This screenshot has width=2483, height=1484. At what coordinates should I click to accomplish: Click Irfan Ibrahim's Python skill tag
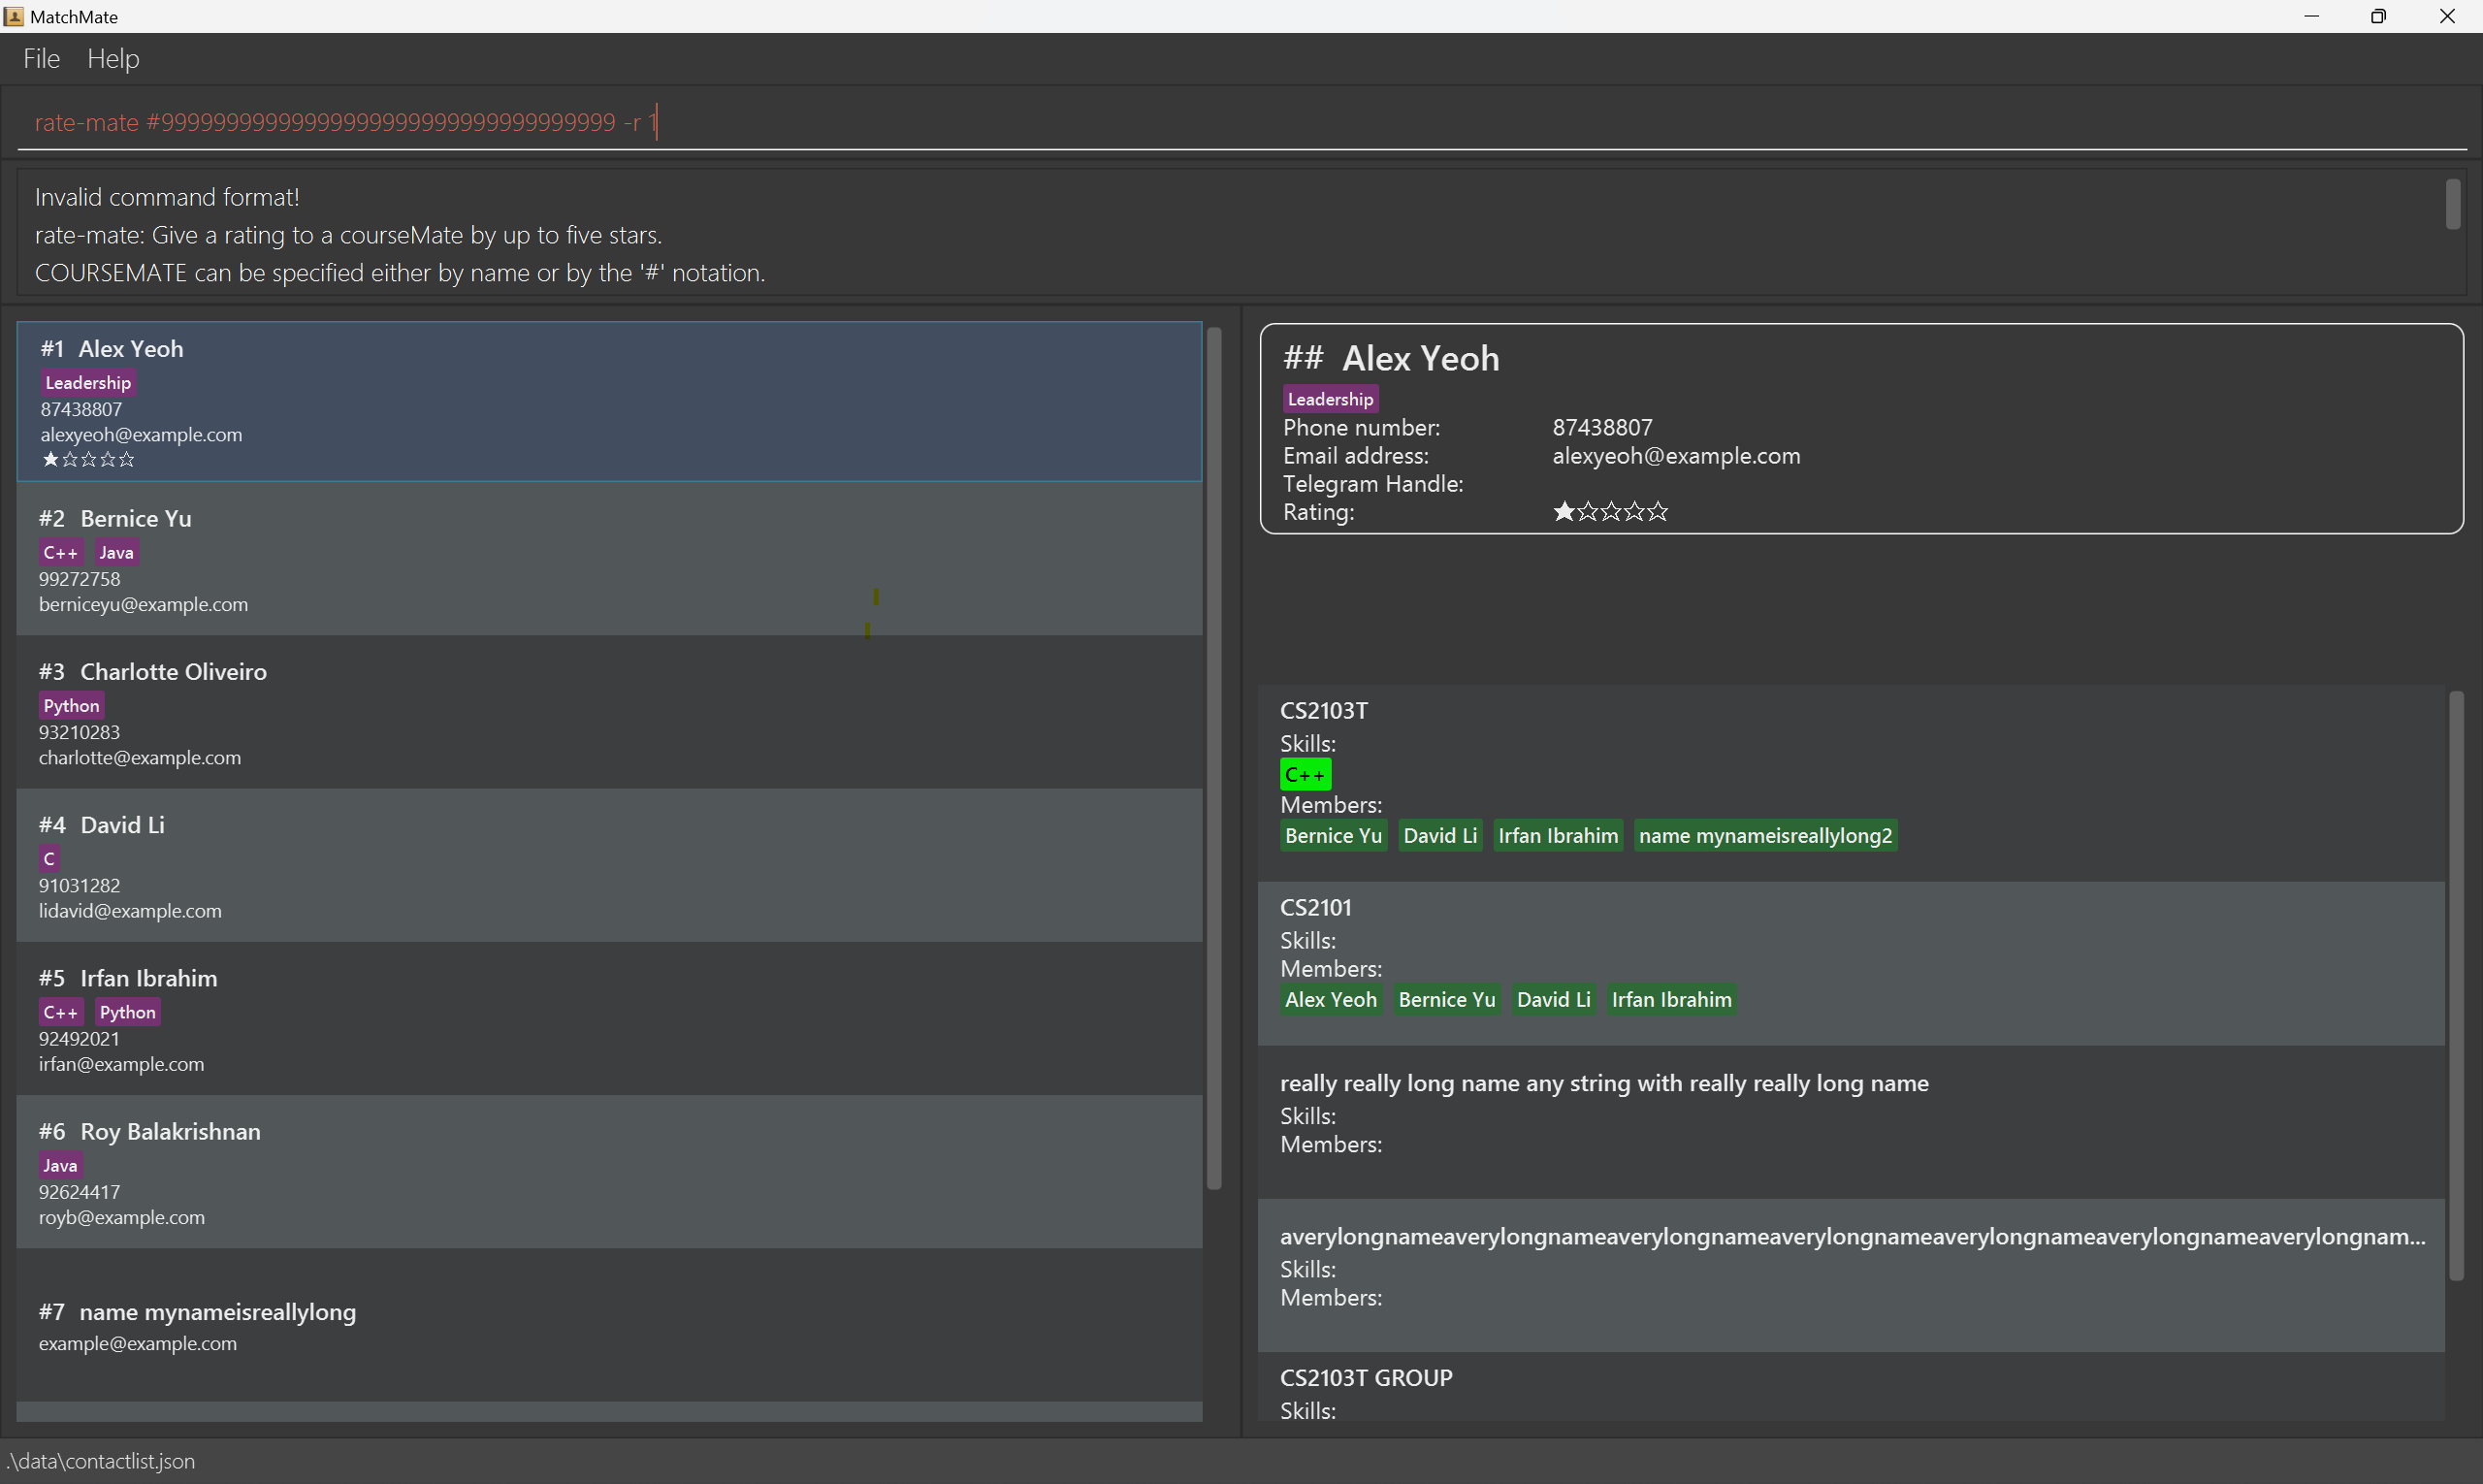[x=127, y=1012]
